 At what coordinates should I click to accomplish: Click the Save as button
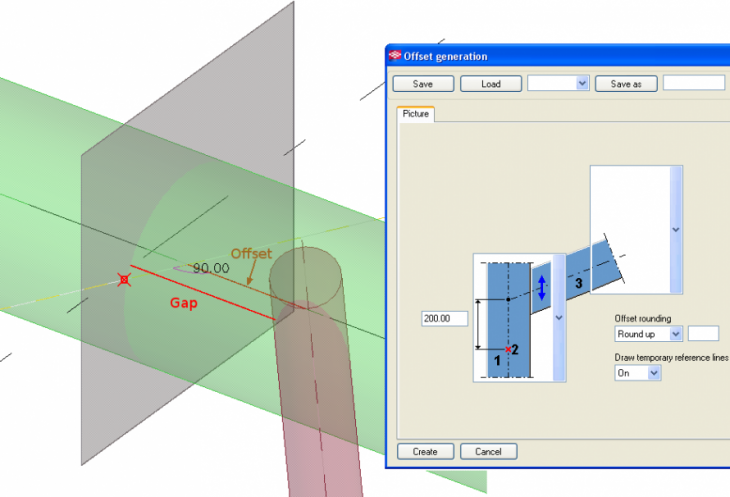[x=626, y=84]
